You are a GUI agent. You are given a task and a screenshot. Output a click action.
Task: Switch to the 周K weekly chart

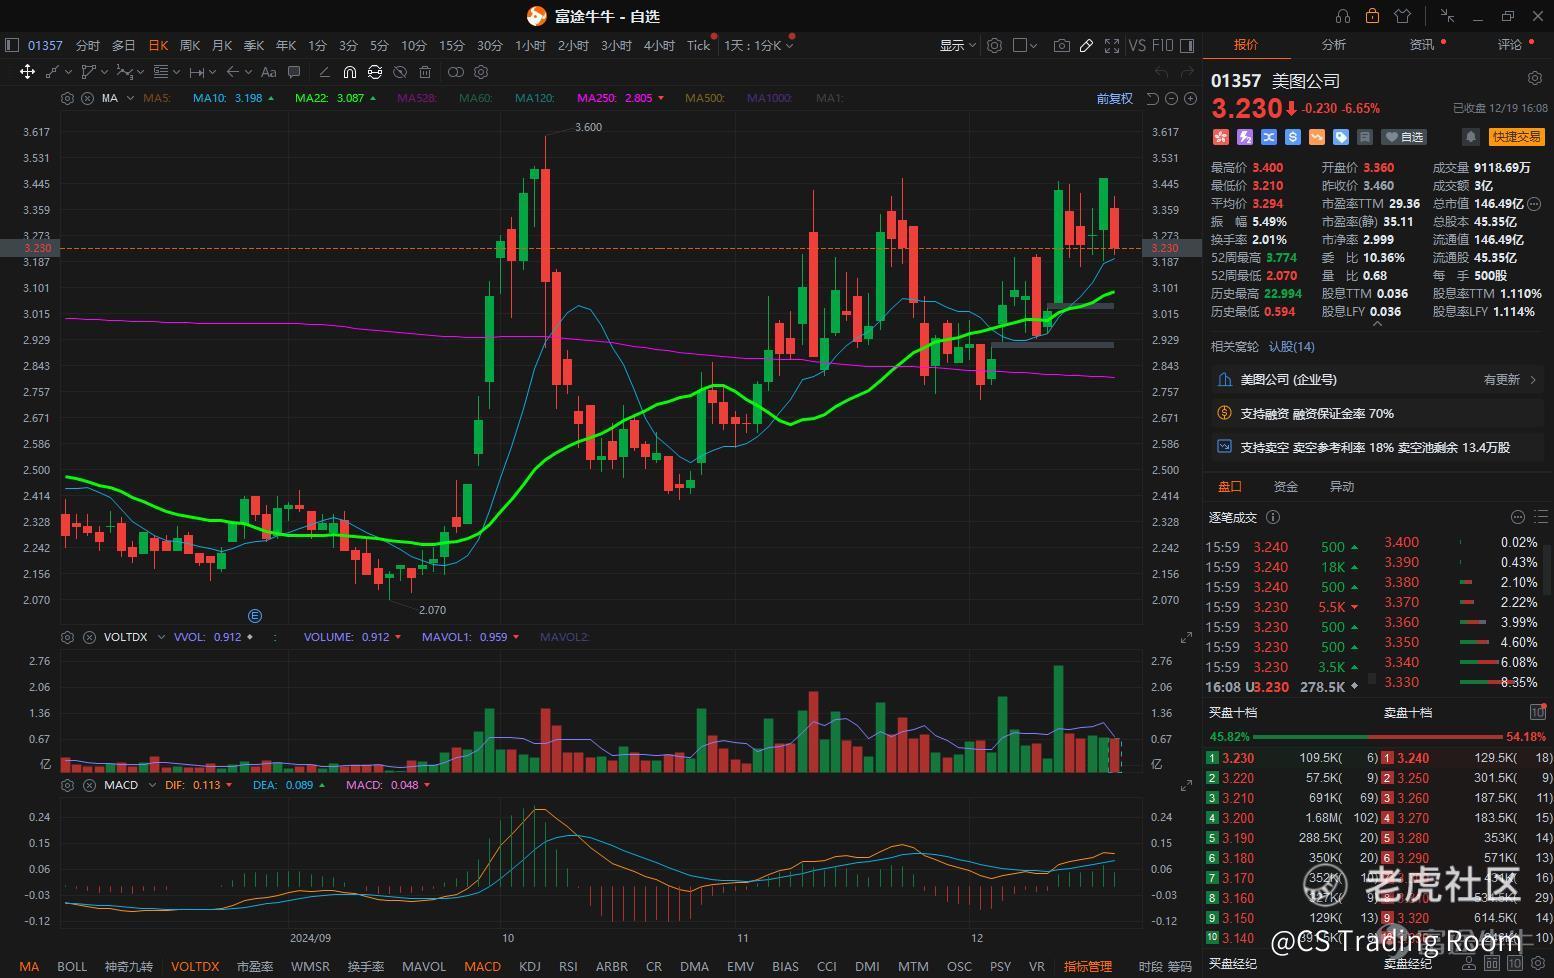pyautogui.click(x=190, y=45)
